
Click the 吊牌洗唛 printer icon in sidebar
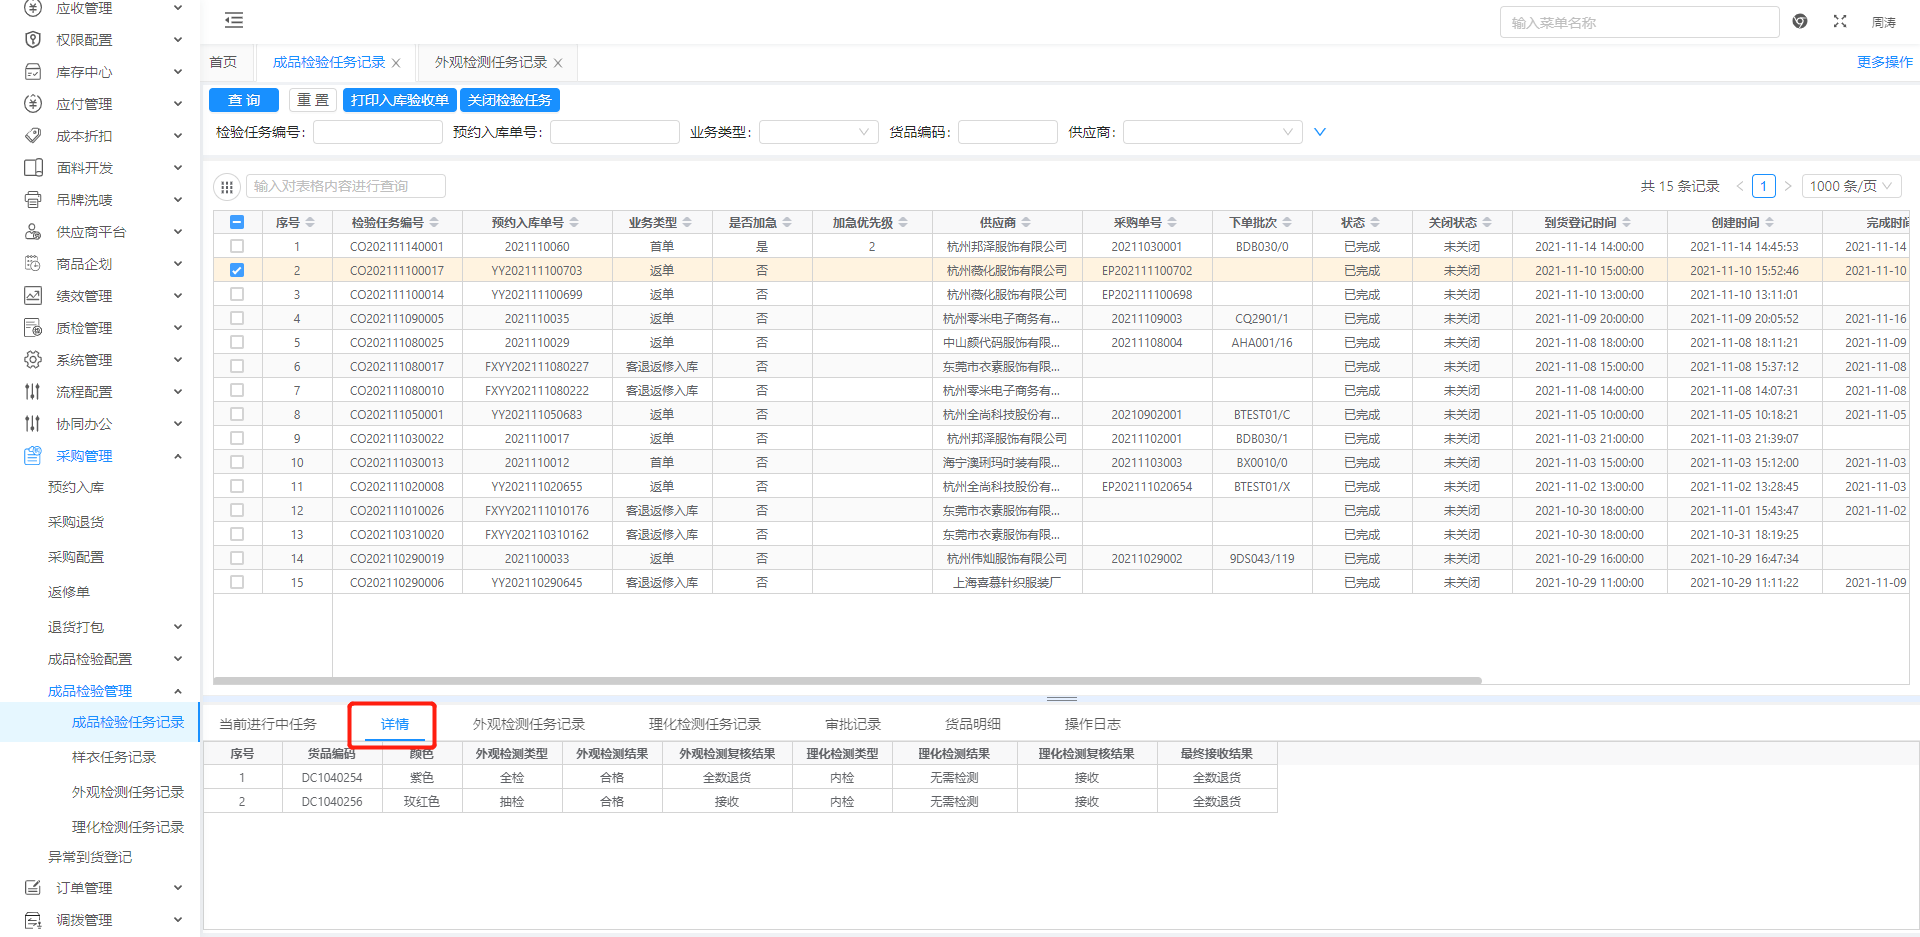point(33,200)
